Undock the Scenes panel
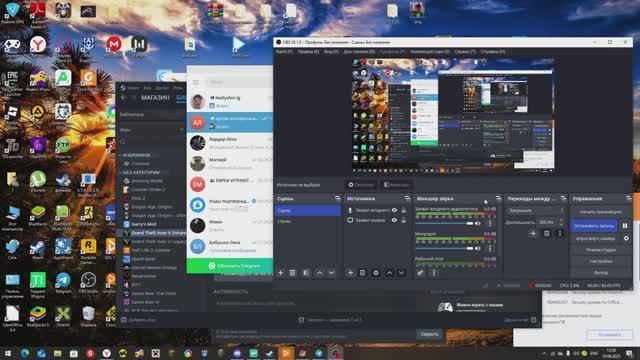The width and height of the screenshot is (640, 360). click(x=337, y=198)
